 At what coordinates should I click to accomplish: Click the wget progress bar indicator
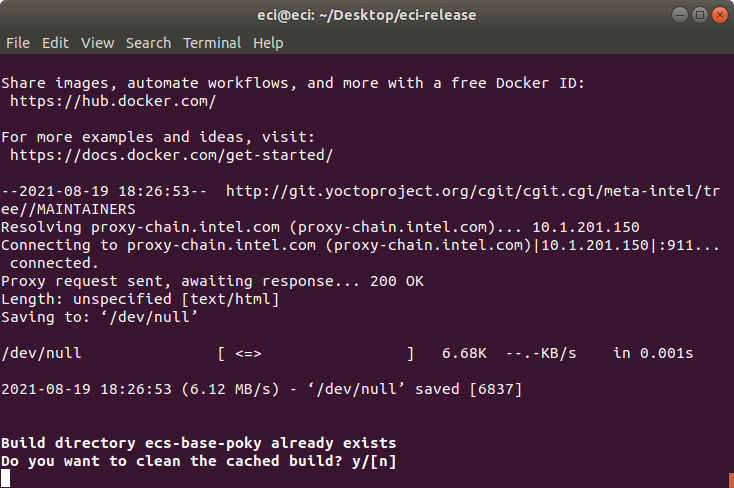[249, 353]
